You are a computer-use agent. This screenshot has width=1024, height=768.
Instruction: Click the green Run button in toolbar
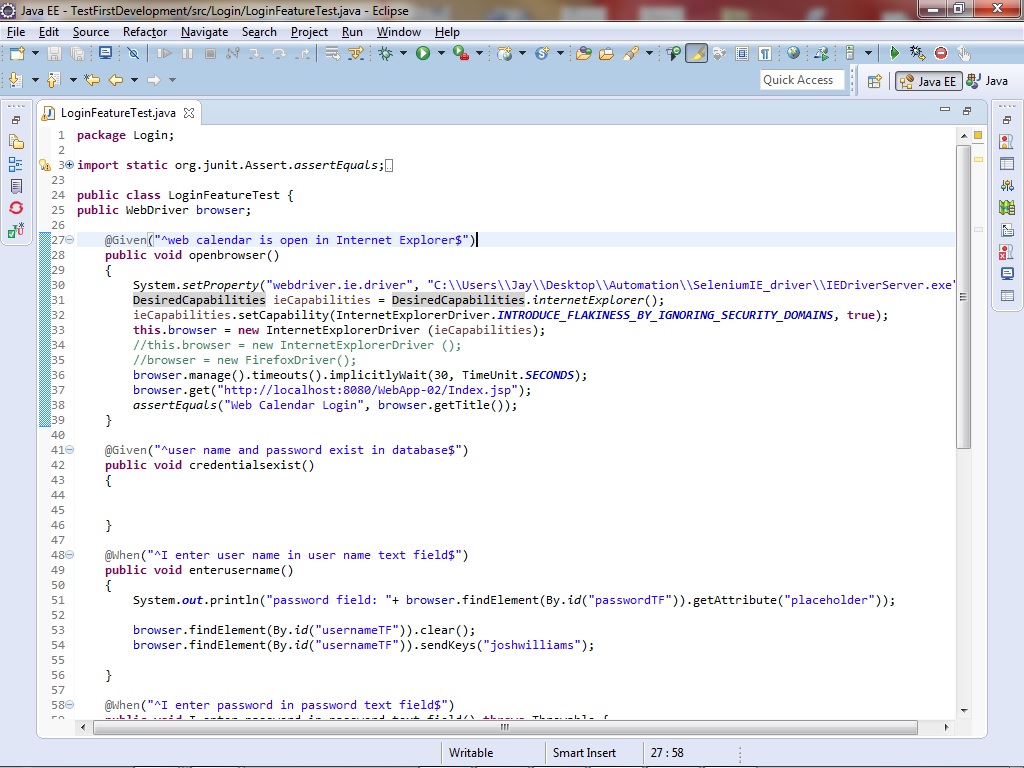pos(423,53)
